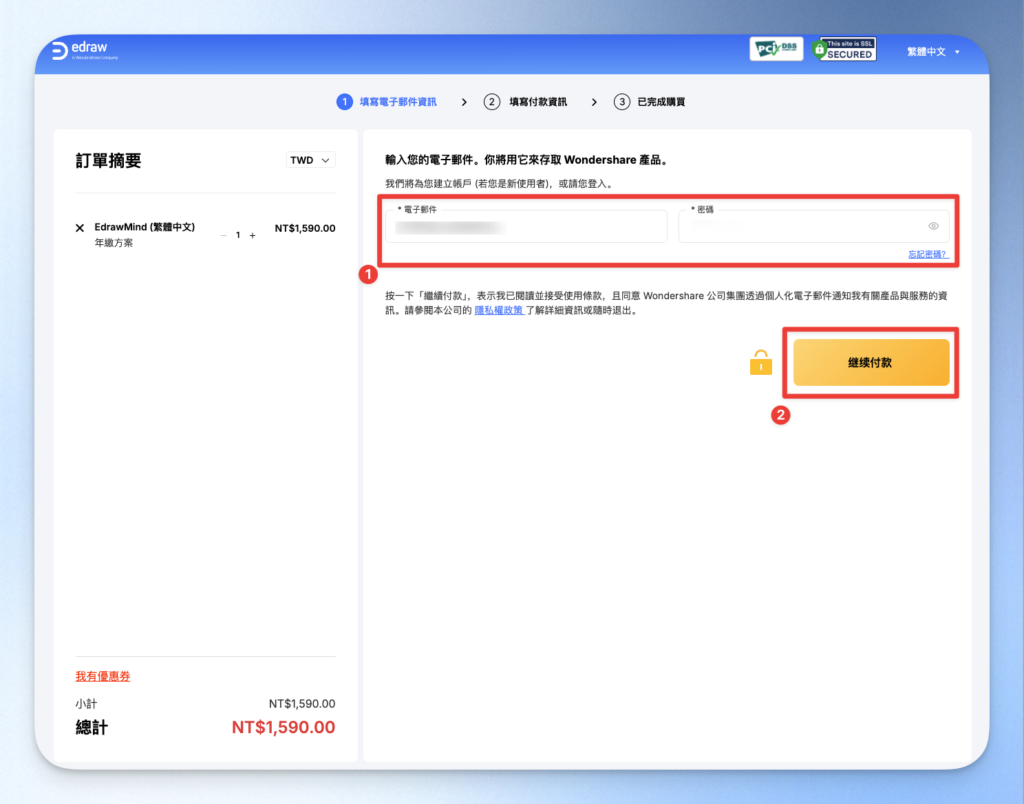Click the 小計 subtotal amount
1024x804 pixels.
(302, 704)
